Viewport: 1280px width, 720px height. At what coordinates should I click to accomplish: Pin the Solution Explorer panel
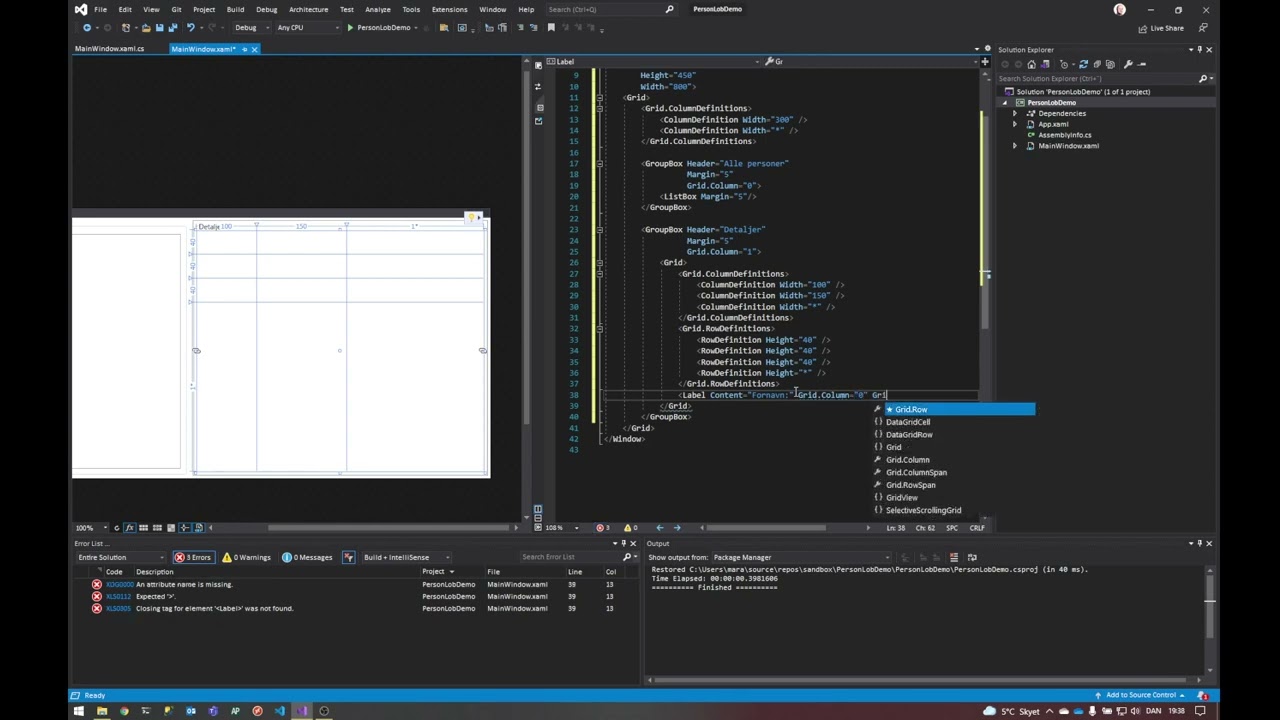coord(1199,50)
